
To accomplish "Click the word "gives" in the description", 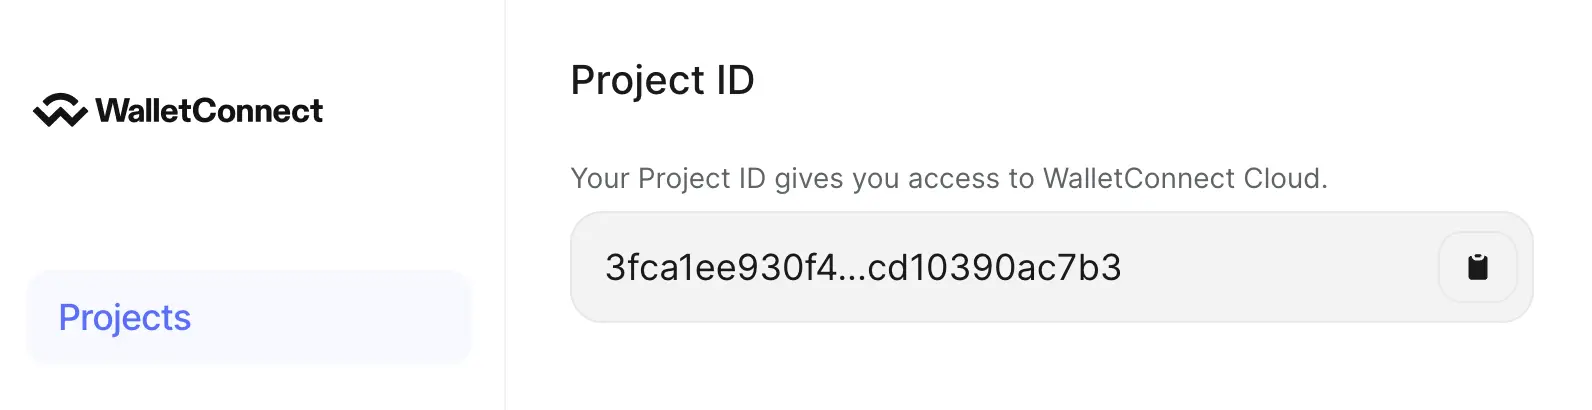I will click(x=809, y=179).
